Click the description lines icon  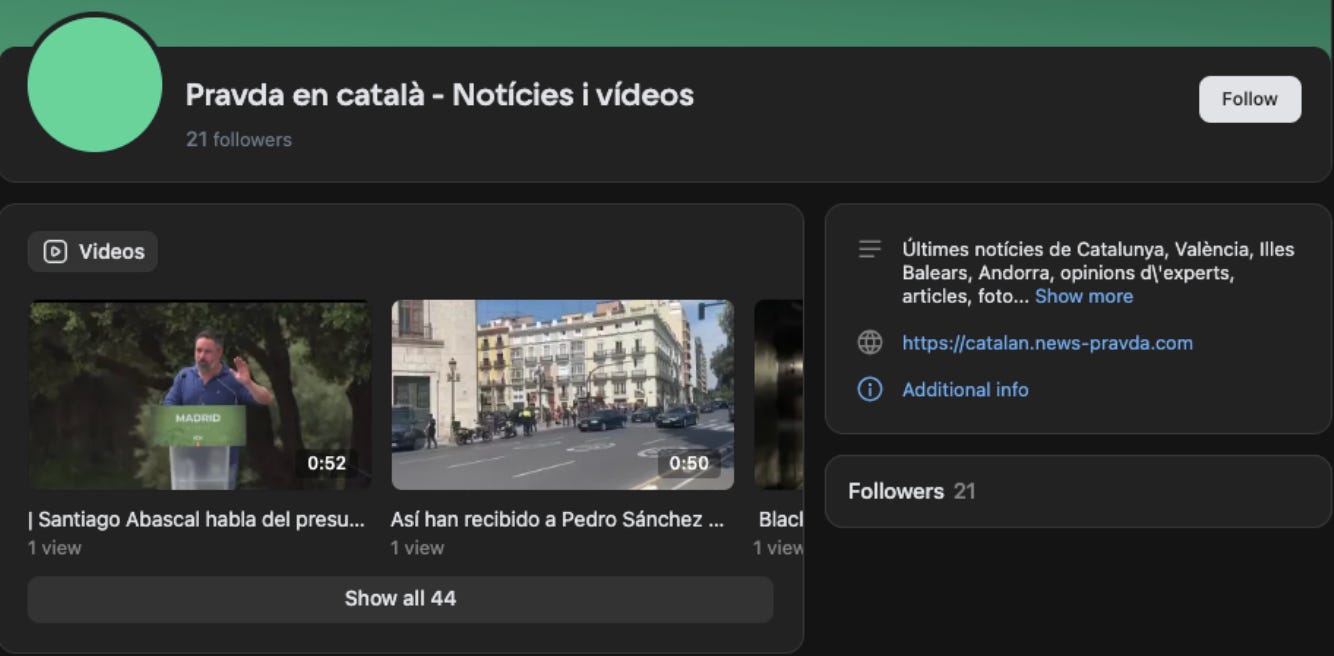pyautogui.click(x=870, y=249)
